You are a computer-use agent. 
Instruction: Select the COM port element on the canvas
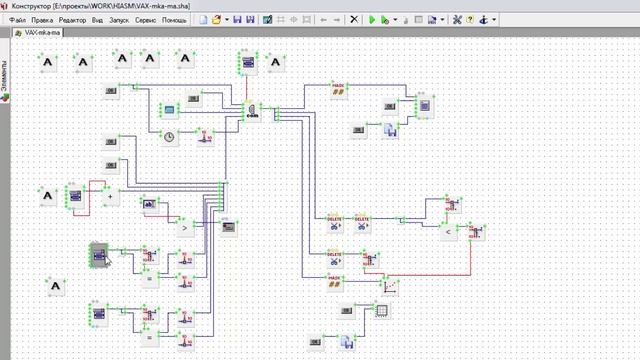click(x=252, y=111)
